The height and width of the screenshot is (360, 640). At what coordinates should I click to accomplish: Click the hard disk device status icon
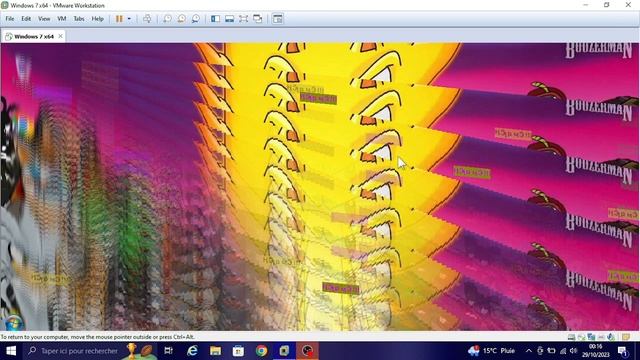(571, 337)
